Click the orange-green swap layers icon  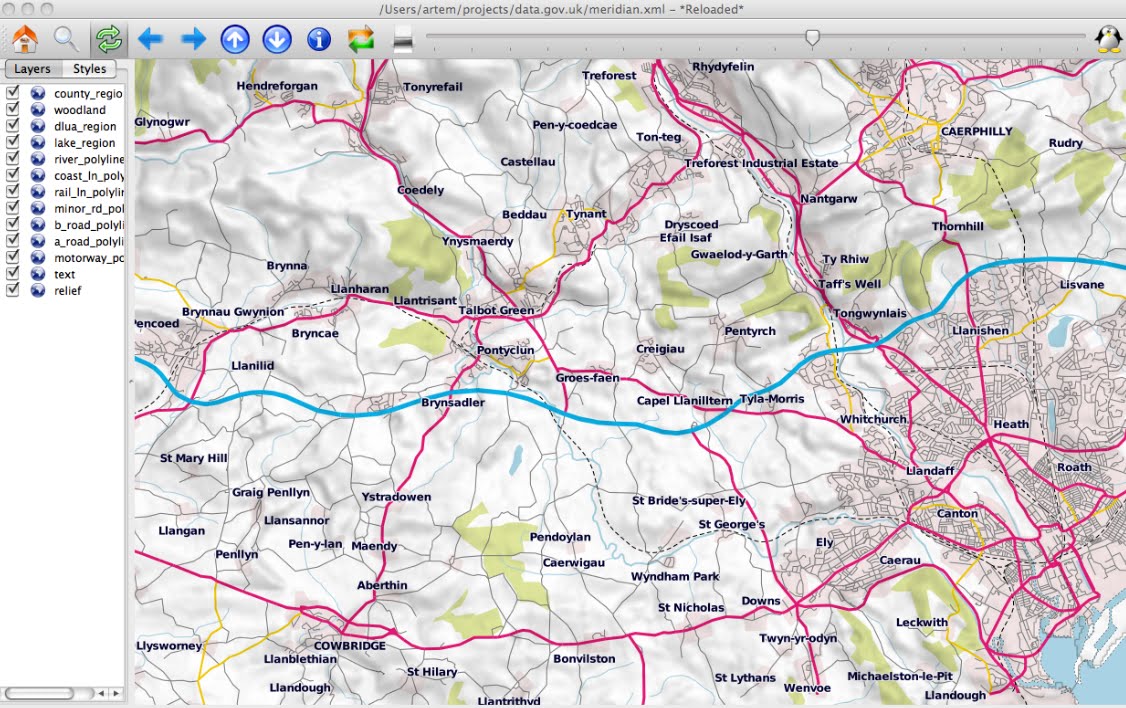(x=358, y=40)
